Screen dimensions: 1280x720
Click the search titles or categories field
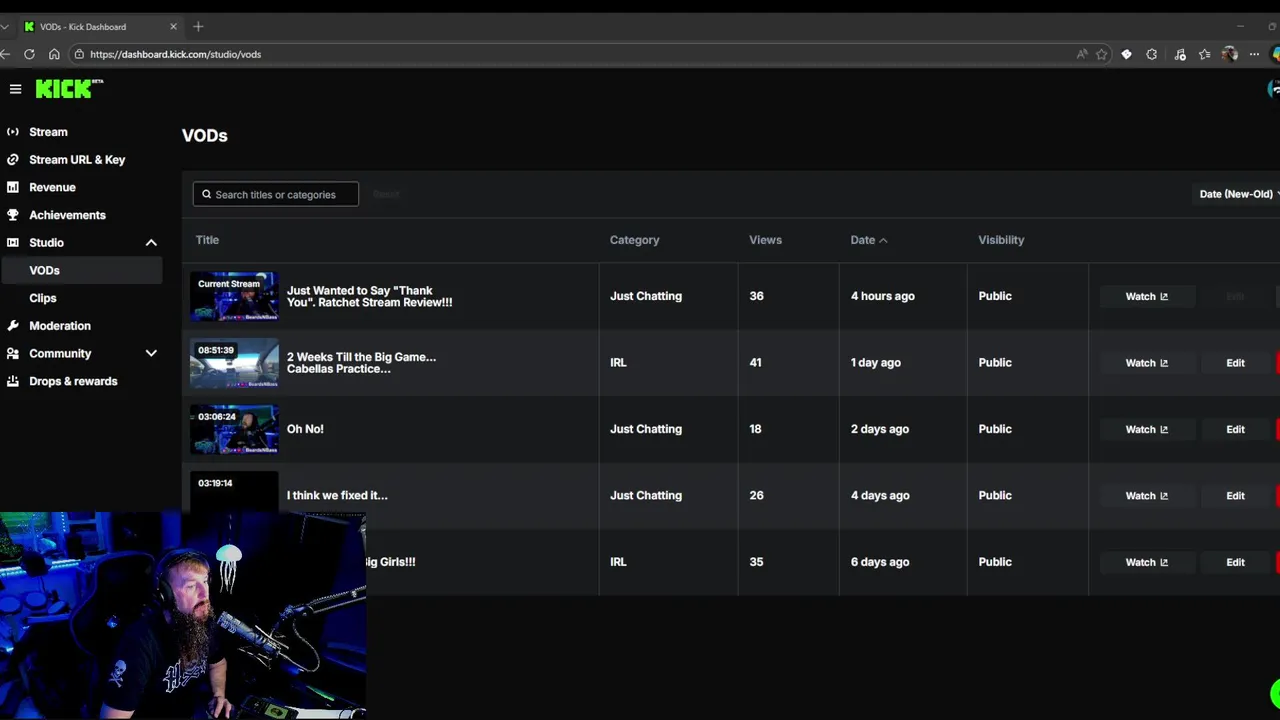point(276,194)
